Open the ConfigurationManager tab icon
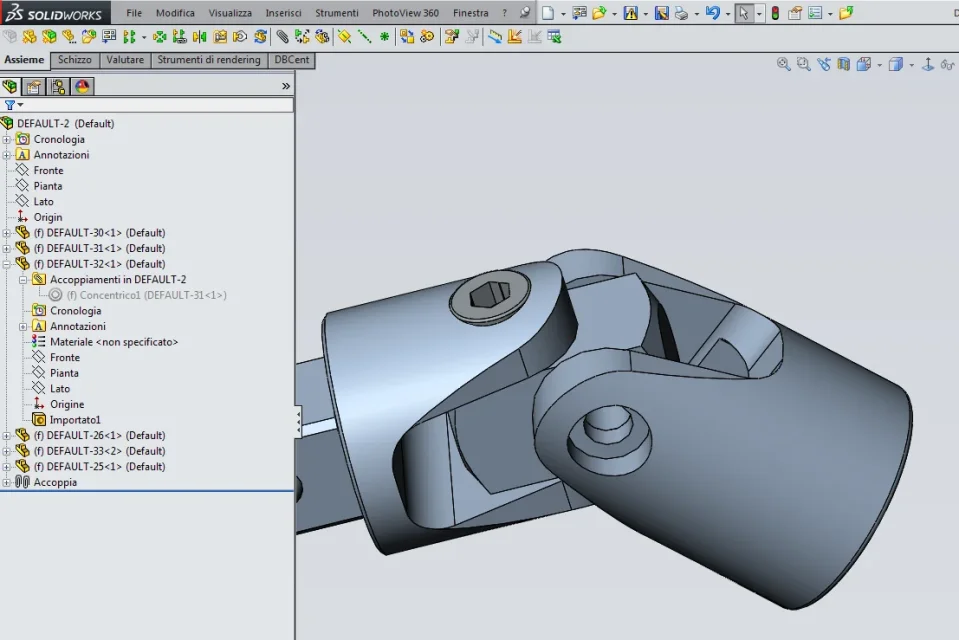The height and width of the screenshot is (640, 959). (58, 86)
